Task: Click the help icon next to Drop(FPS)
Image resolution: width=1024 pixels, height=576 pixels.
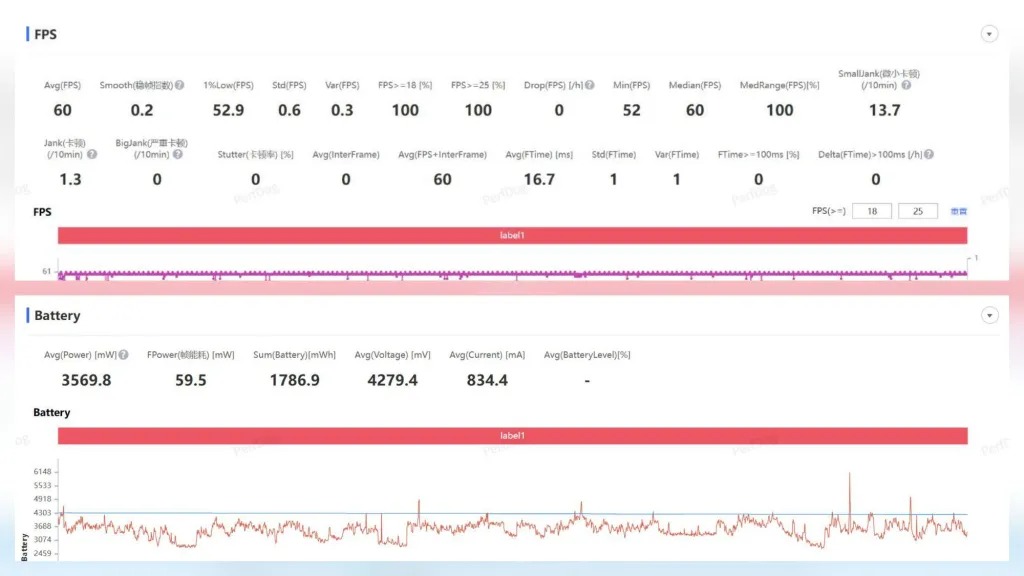Action: 590,86
